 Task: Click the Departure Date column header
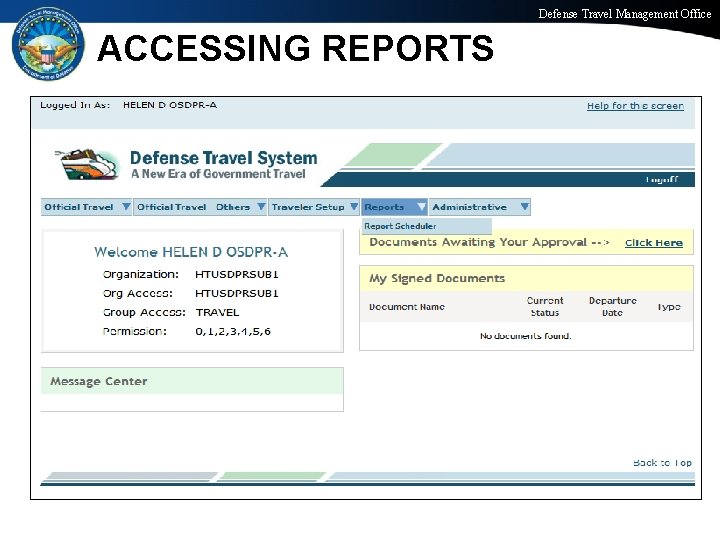[x=613, y=307]
